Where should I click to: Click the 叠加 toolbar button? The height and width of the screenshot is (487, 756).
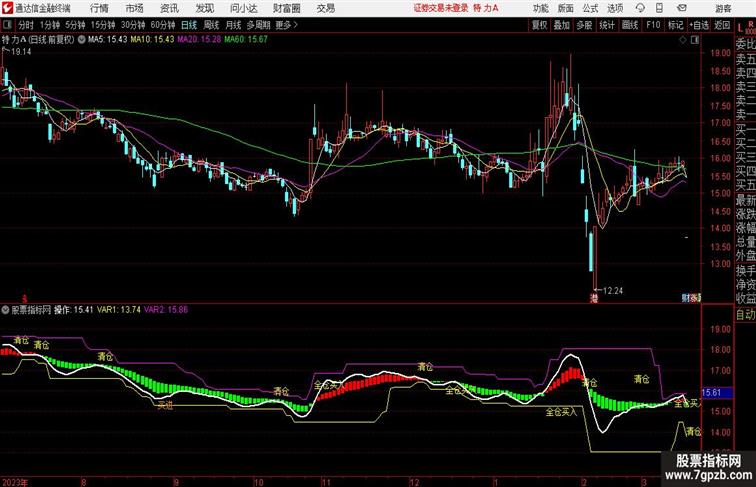click(x=562, y=25)
